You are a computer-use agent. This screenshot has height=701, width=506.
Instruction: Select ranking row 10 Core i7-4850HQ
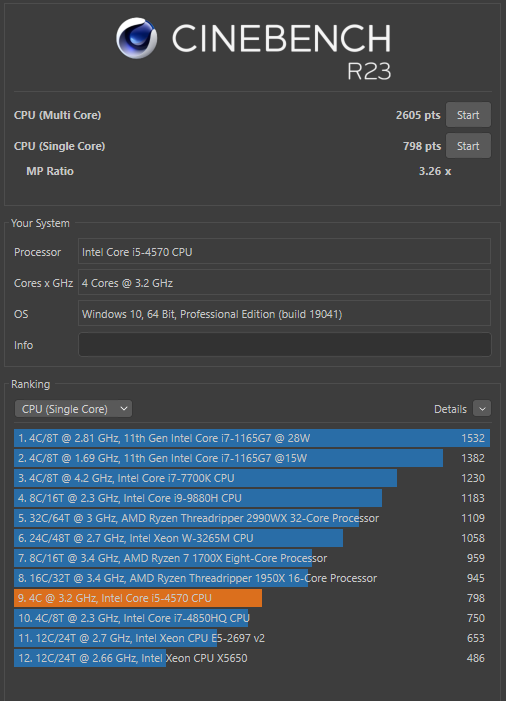click(252, 618)
